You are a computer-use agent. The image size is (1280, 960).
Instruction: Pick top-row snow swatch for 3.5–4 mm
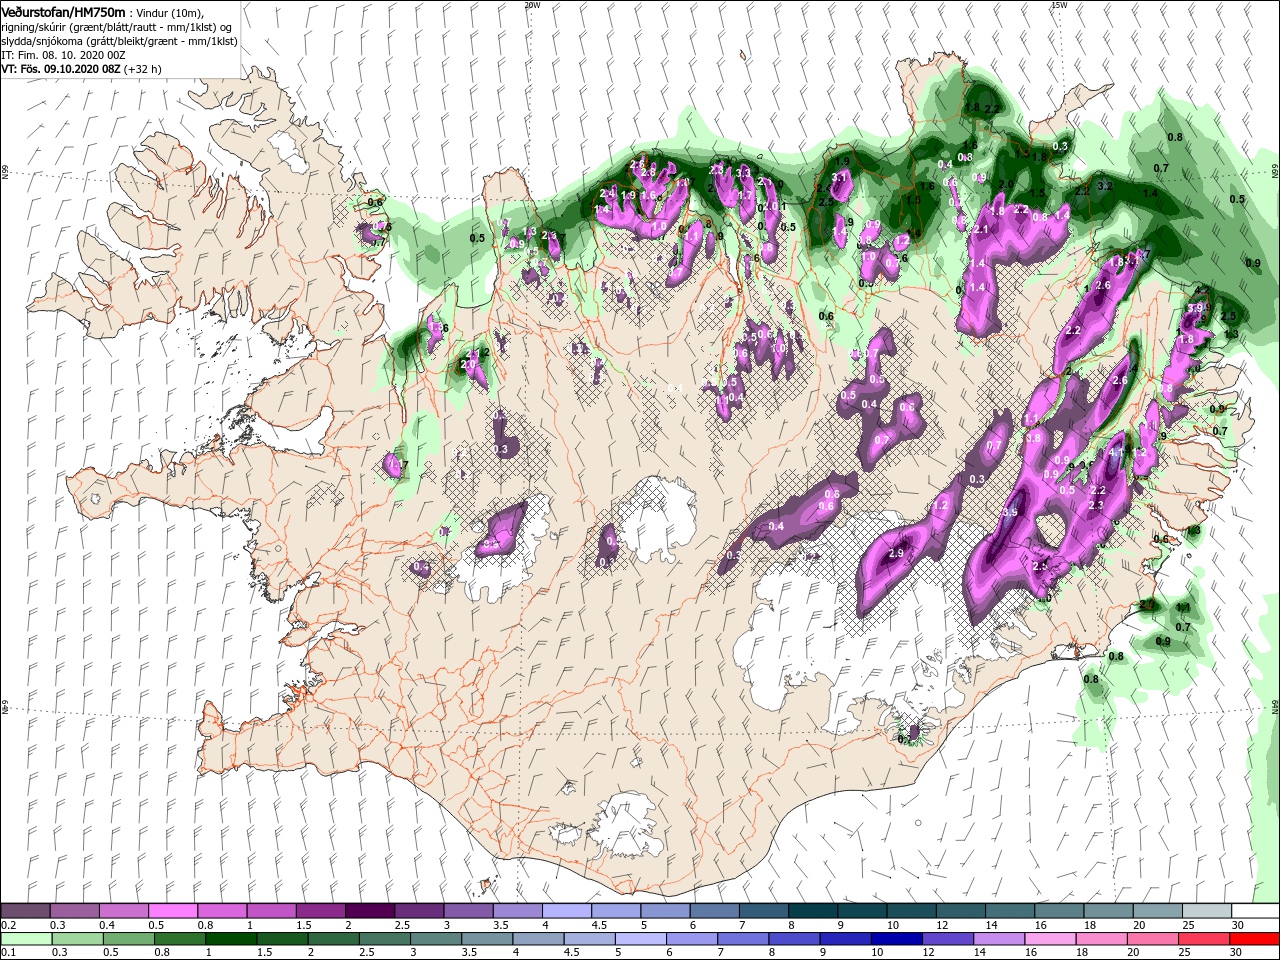tap(517, 911)
